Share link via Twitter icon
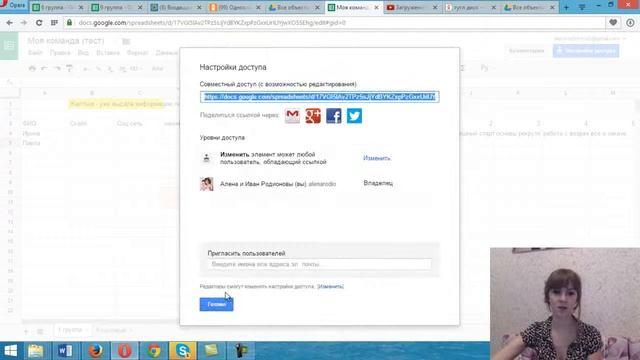640x360 pixels. pyautogui.click(x=354, y=116)
